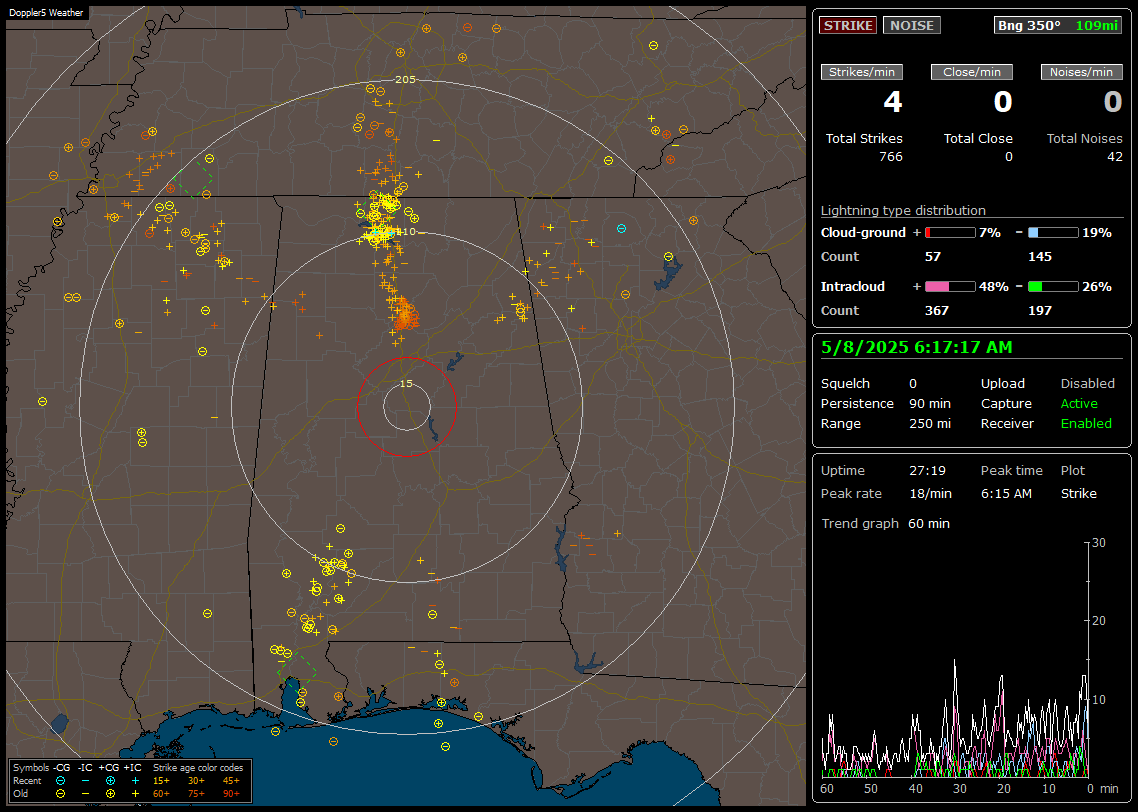1138x812 pixels.
Task: Click the negative Cloud-ground 19% bar
Action: pos(1053,233)
